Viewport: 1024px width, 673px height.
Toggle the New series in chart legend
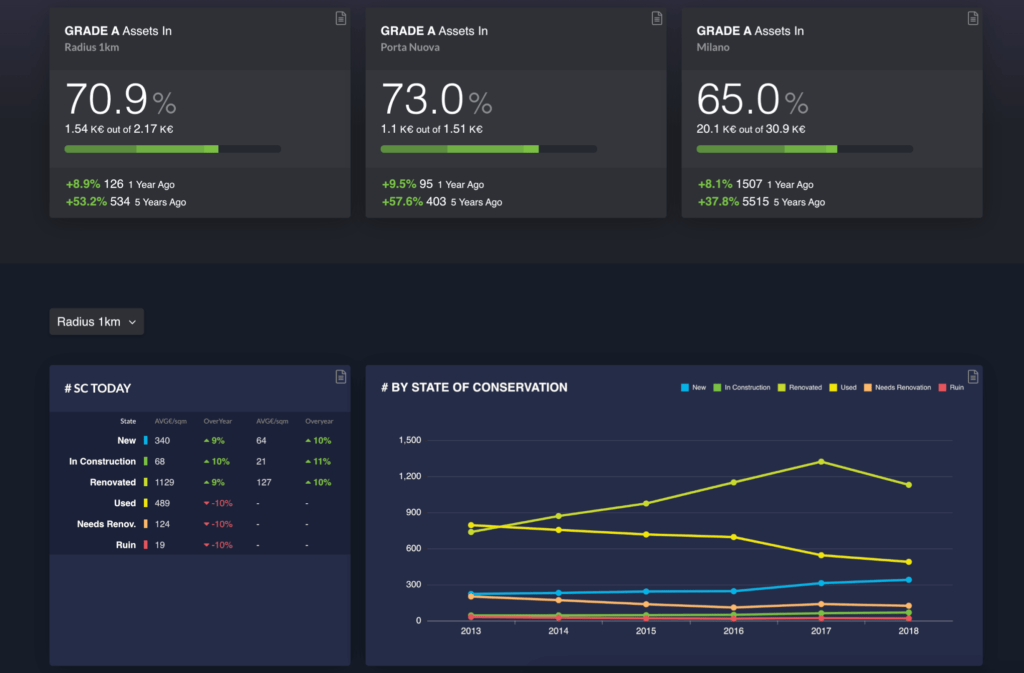point(693,387)
